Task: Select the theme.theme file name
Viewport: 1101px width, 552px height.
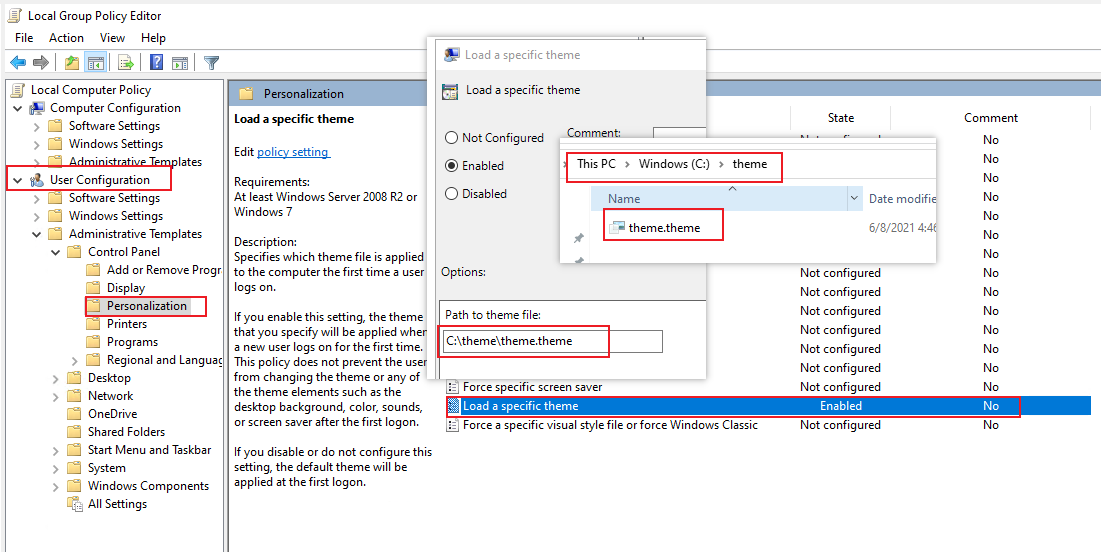Action: point(664,228)
